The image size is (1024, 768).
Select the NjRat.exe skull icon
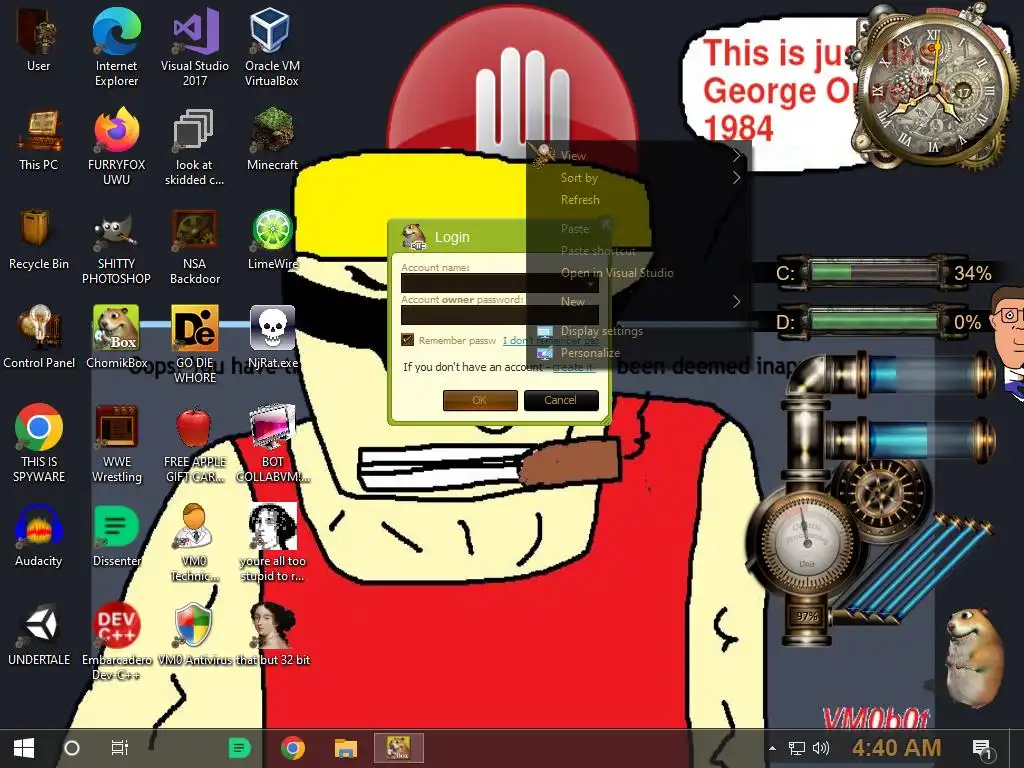[x=272, y=337]
